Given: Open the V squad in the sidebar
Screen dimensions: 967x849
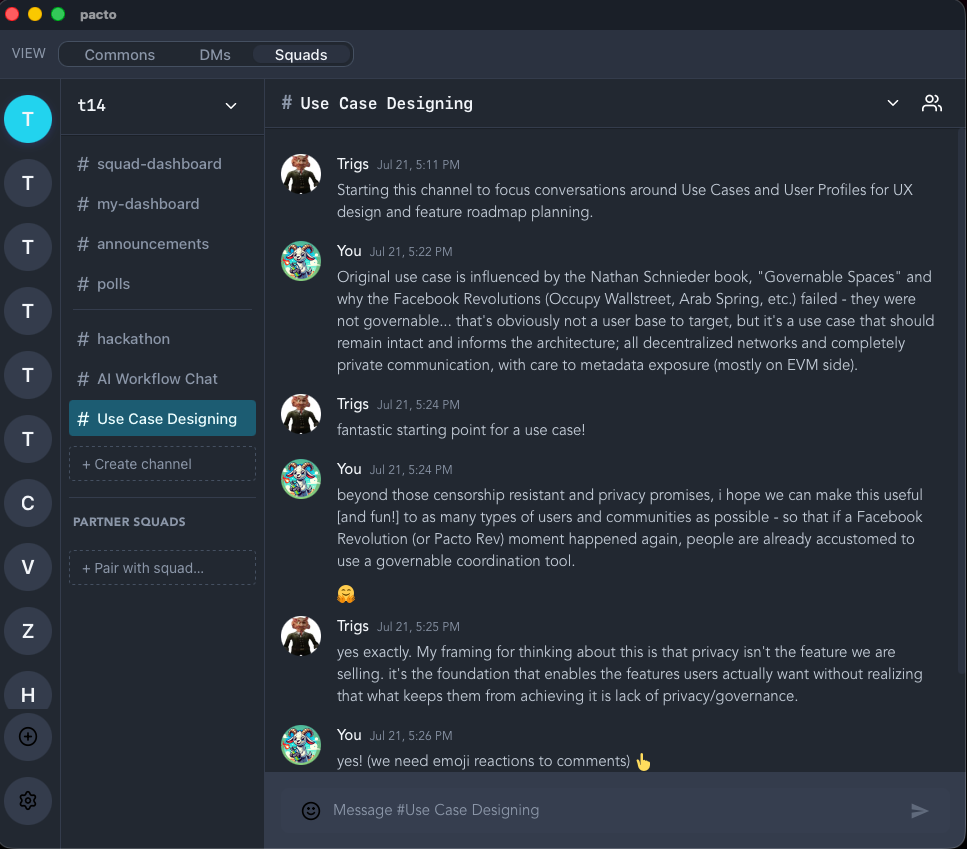Looking at the screenshot, I should click(x=28, y=567).
